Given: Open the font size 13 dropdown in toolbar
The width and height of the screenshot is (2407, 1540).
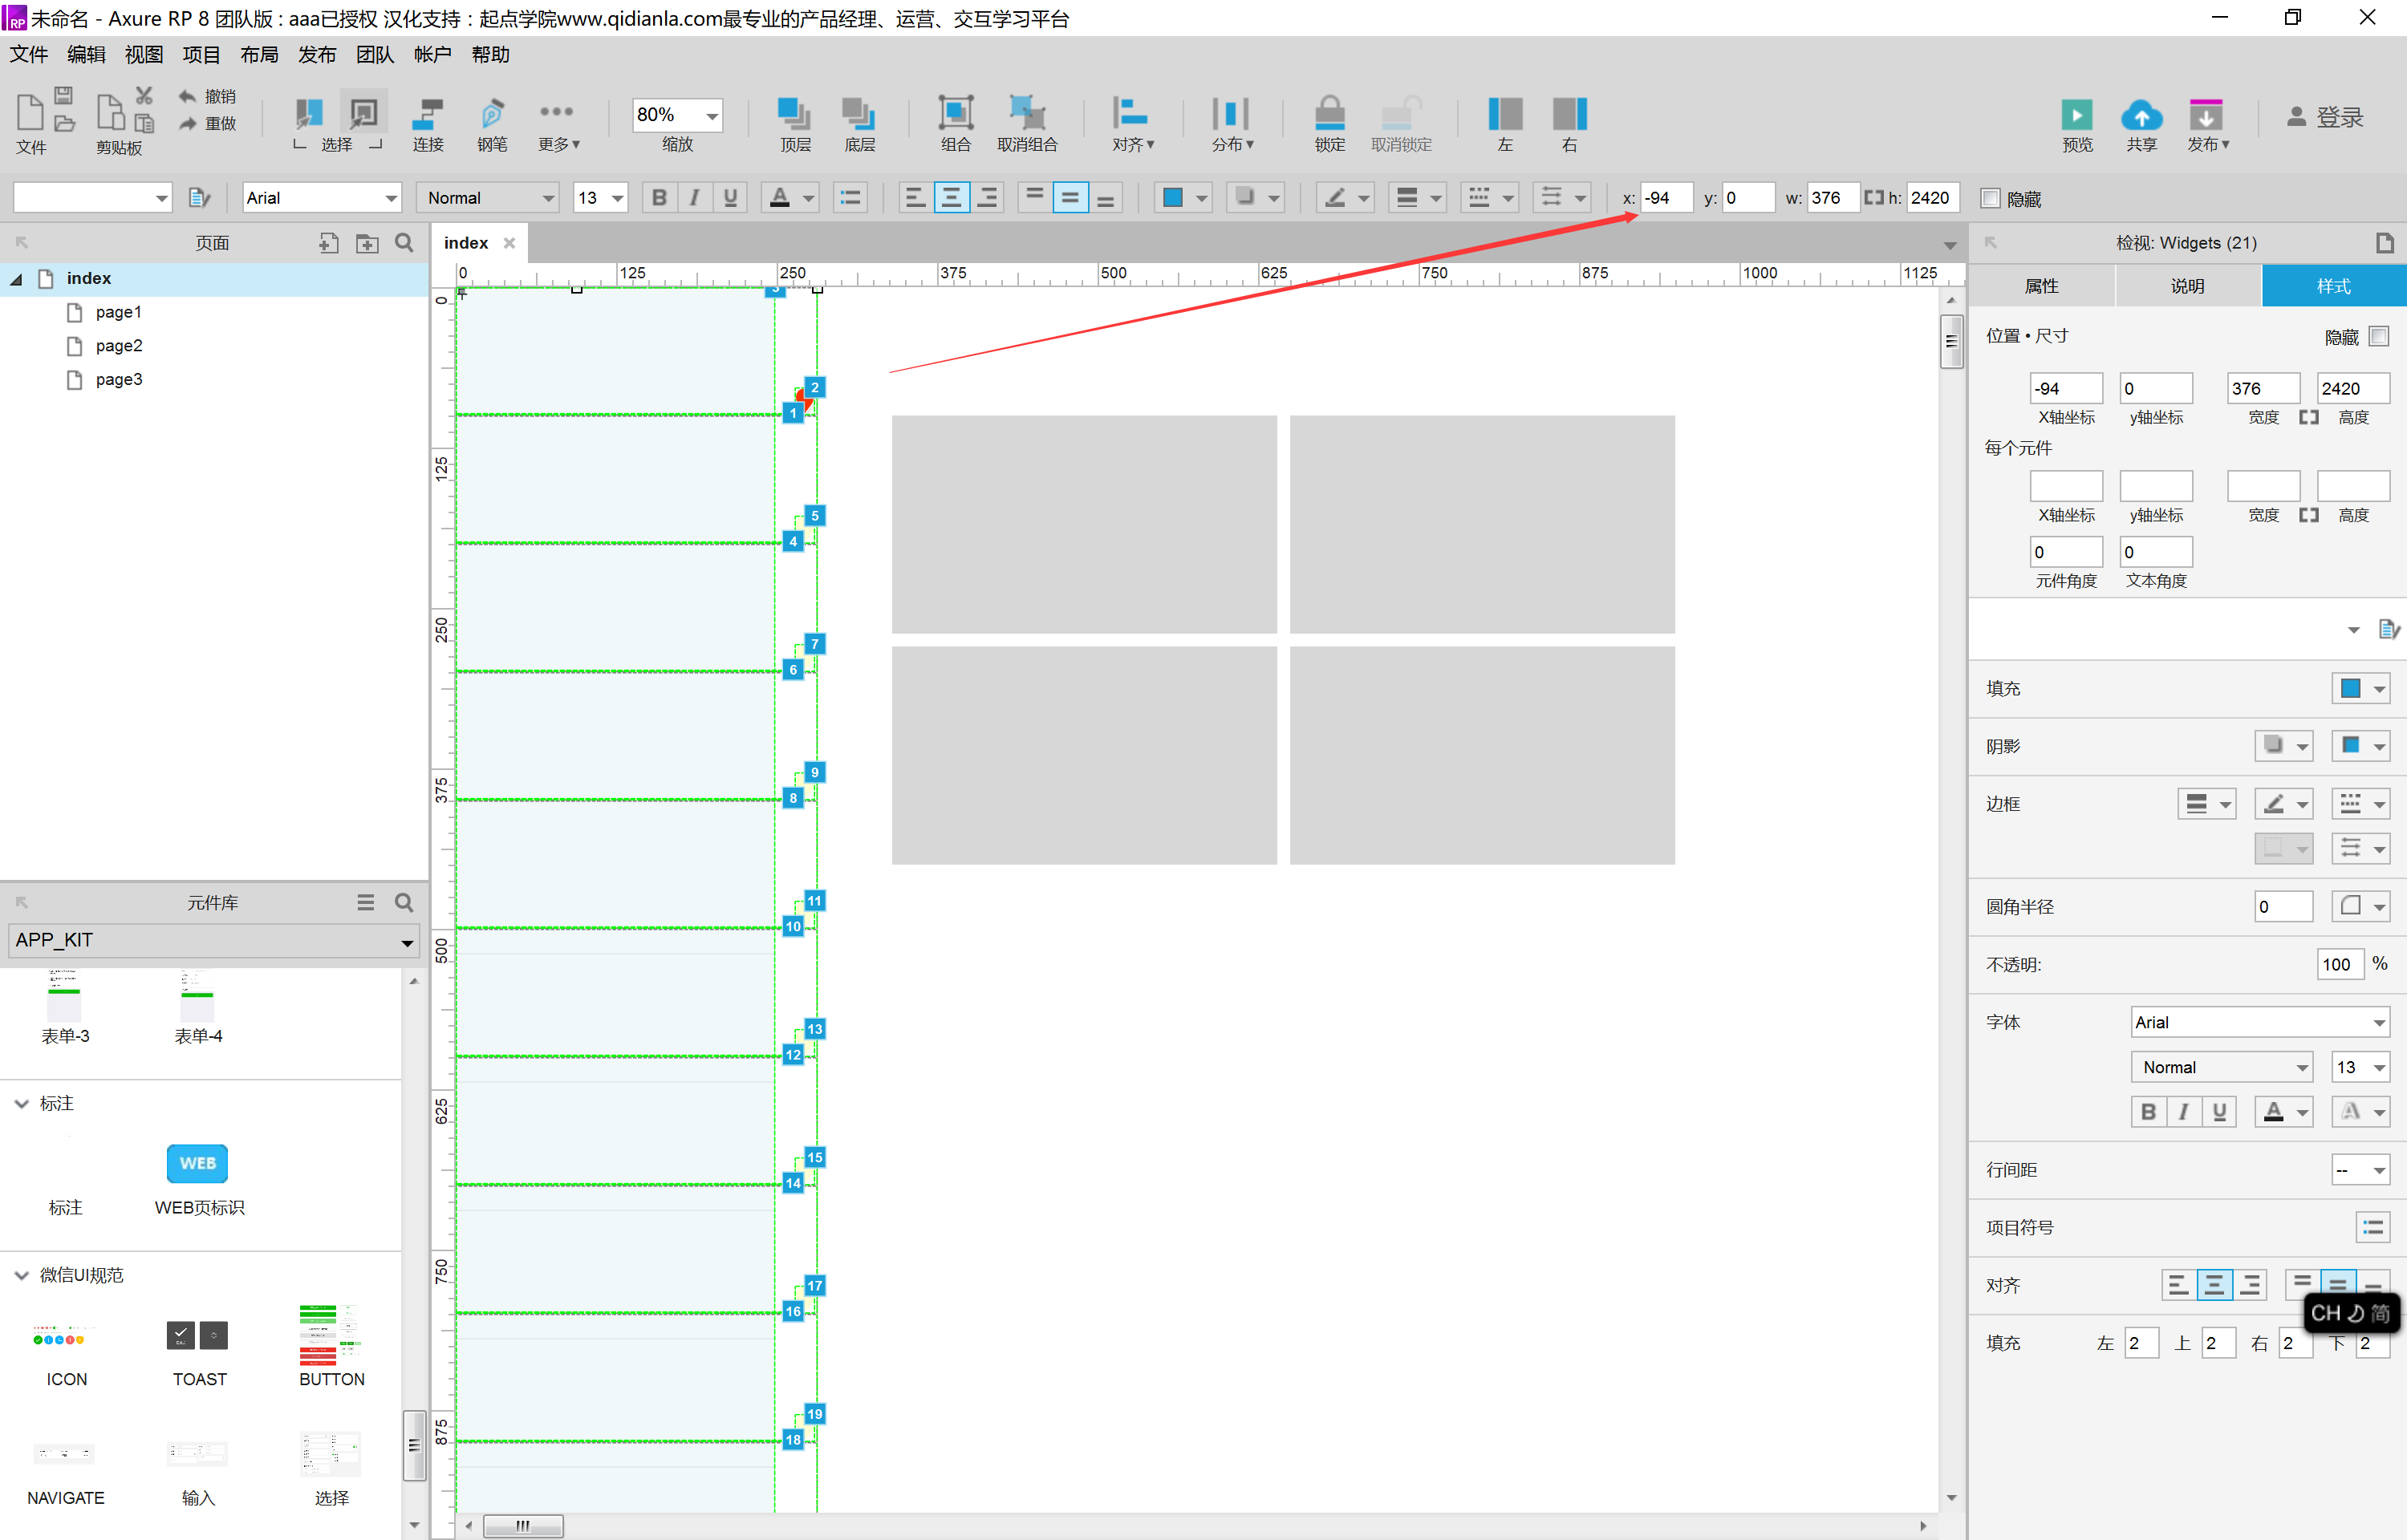Looking at the screenshot, I should pyautogui.click(x=618, y=198).
